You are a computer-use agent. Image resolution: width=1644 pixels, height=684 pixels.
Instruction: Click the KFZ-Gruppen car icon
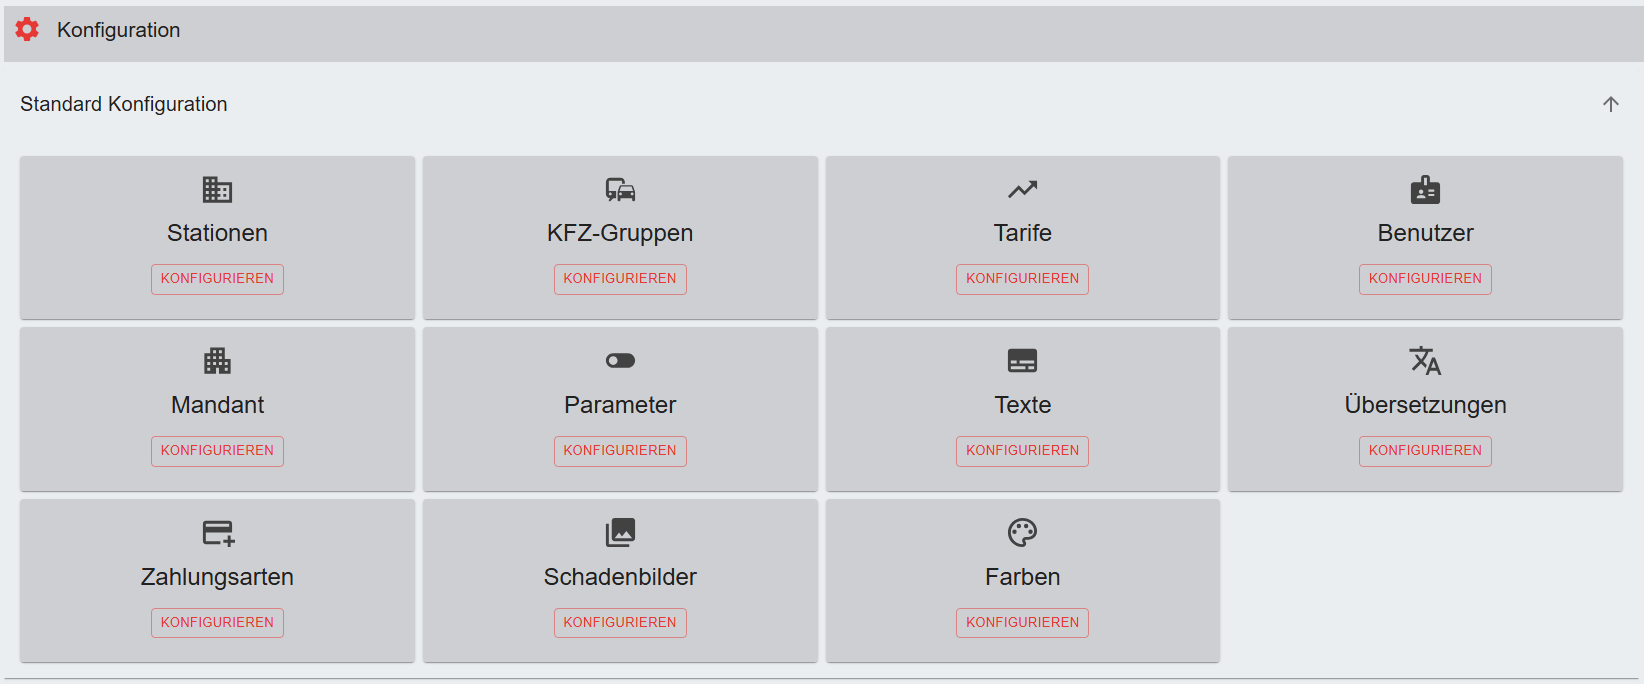pyautogui.click(x=620, y=189)
